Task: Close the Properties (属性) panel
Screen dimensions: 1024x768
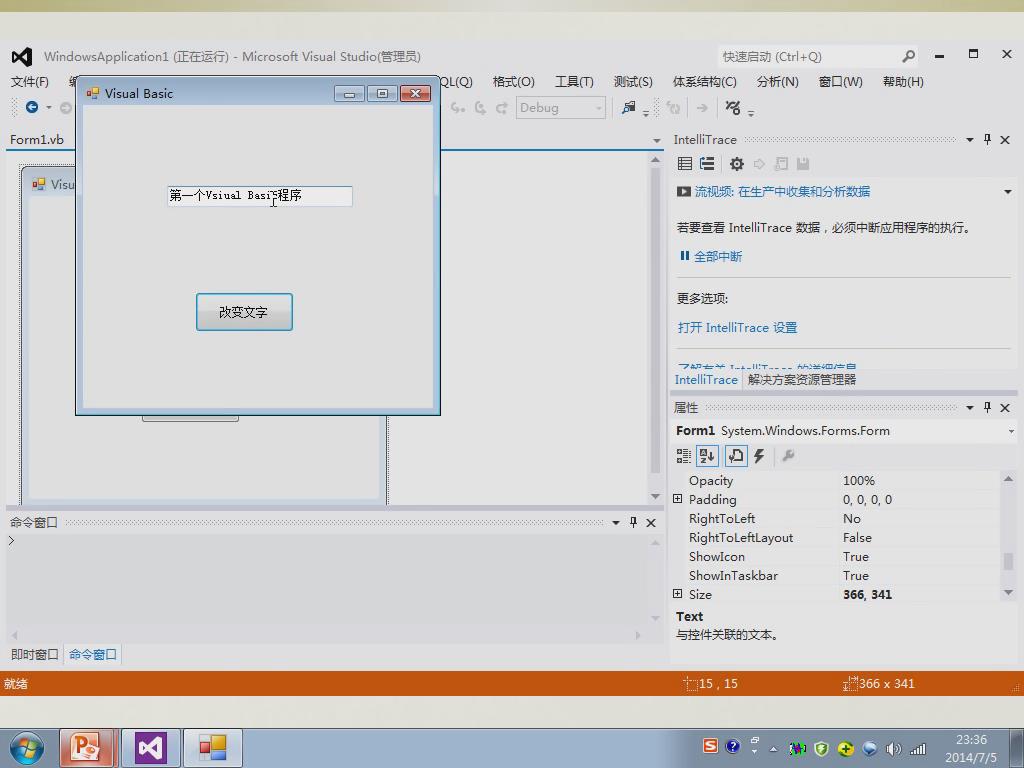Action: click(1005, 408)
